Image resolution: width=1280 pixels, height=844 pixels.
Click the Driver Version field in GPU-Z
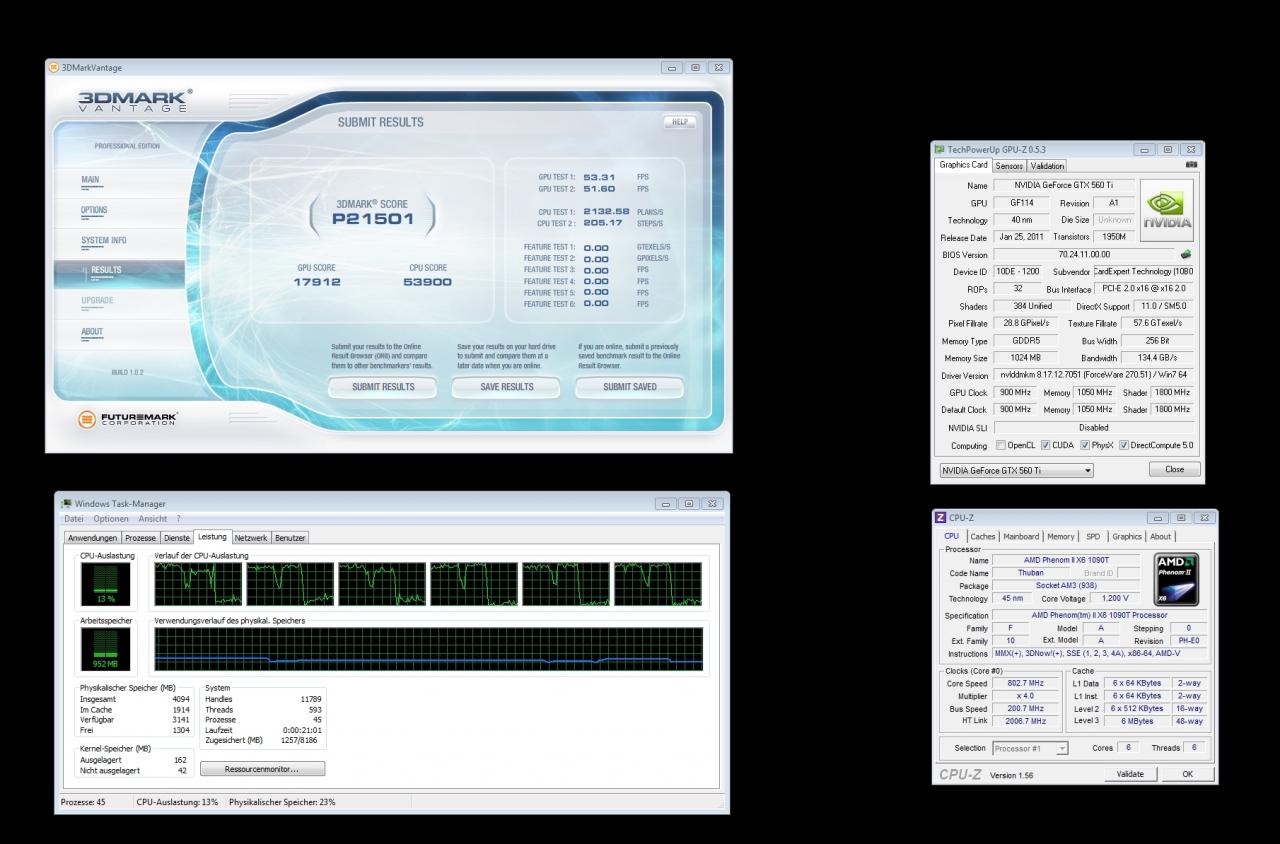pos(1094,375)
